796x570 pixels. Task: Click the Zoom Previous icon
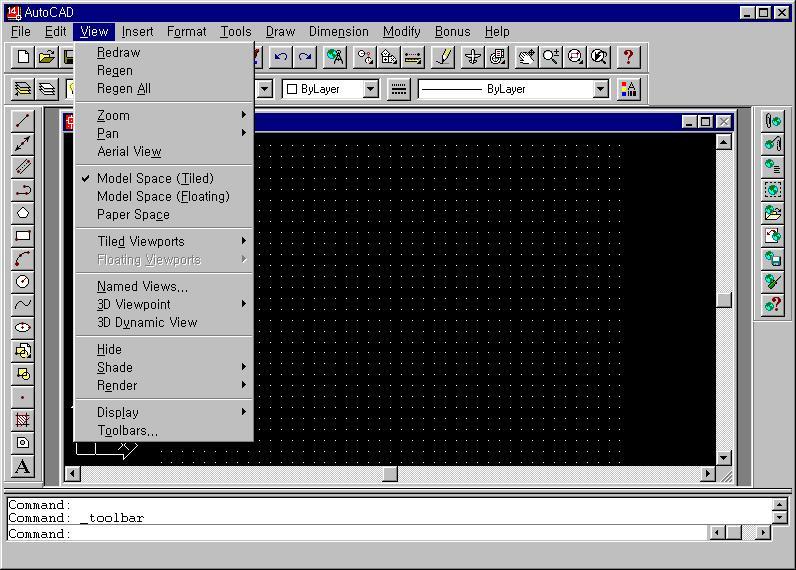click(x=599, y=57)
